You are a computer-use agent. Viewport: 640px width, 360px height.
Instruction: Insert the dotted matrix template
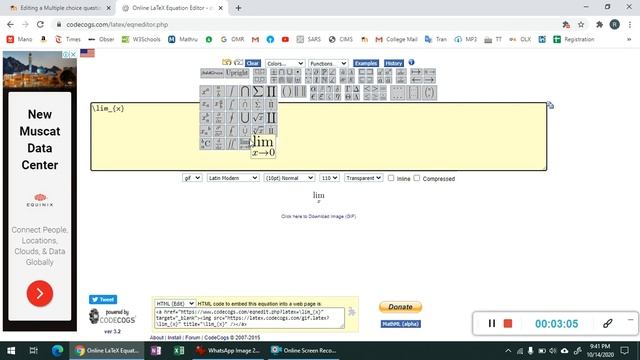coord(397,93)
